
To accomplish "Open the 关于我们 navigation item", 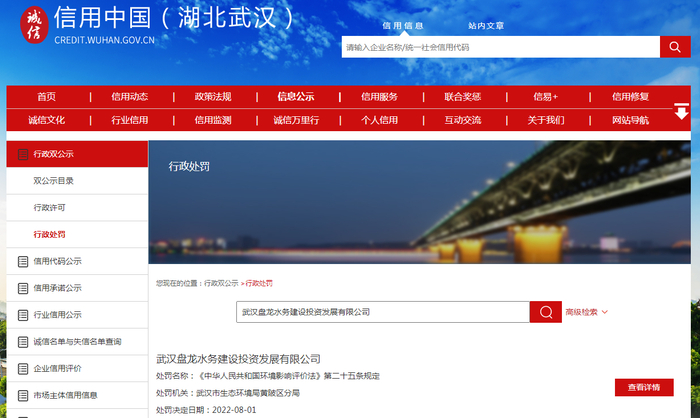I will click(546, 120).
